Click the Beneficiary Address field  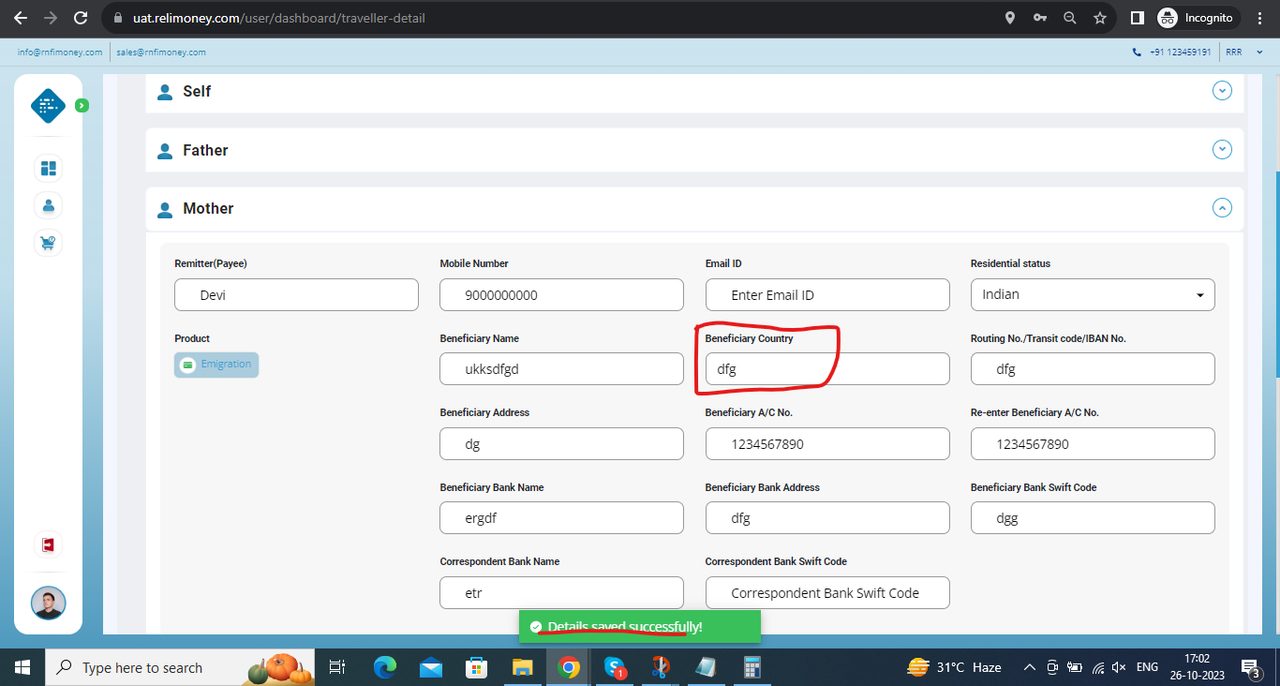(562, 444)
